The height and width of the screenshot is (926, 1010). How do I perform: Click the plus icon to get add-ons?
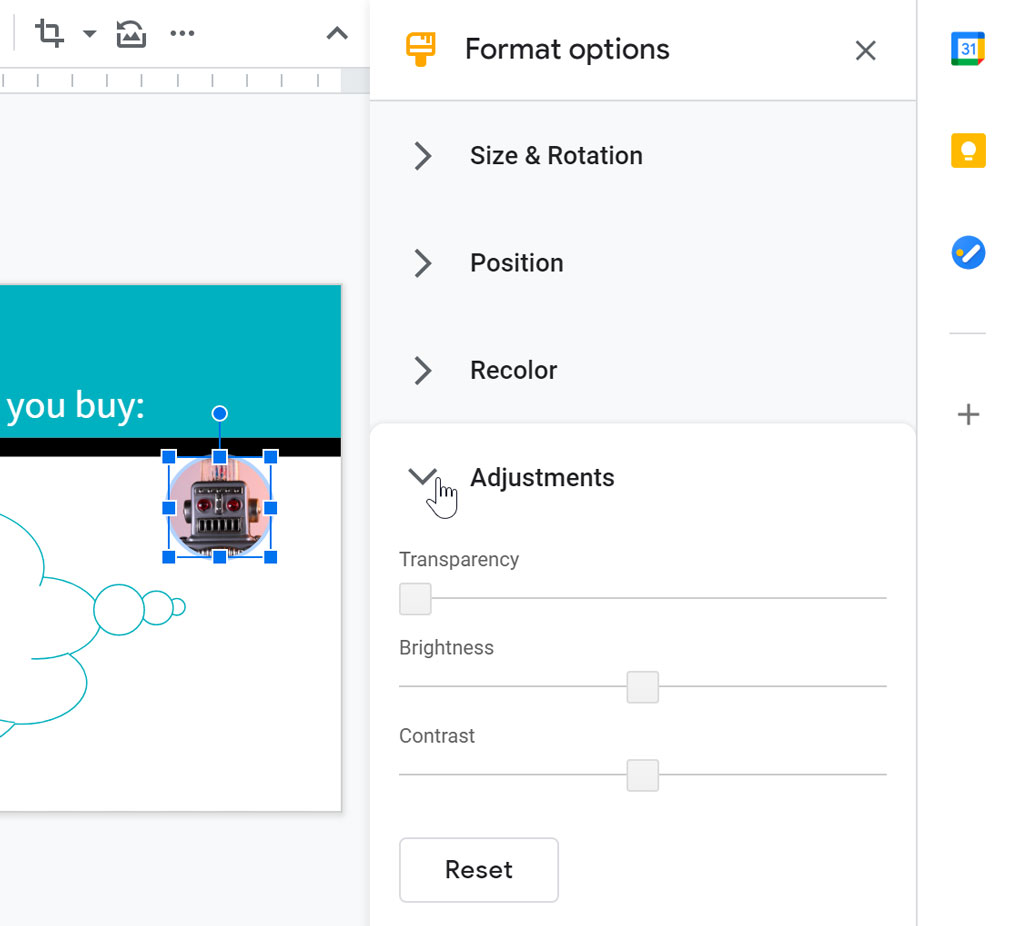point(967,415)
